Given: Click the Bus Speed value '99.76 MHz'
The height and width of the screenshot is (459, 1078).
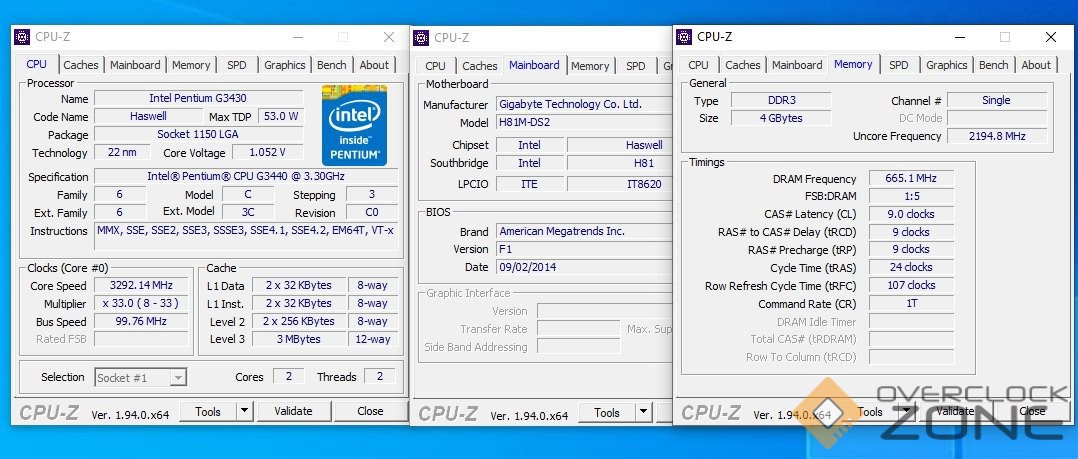Looking at the screenshot, I should (x=141, y=322).
